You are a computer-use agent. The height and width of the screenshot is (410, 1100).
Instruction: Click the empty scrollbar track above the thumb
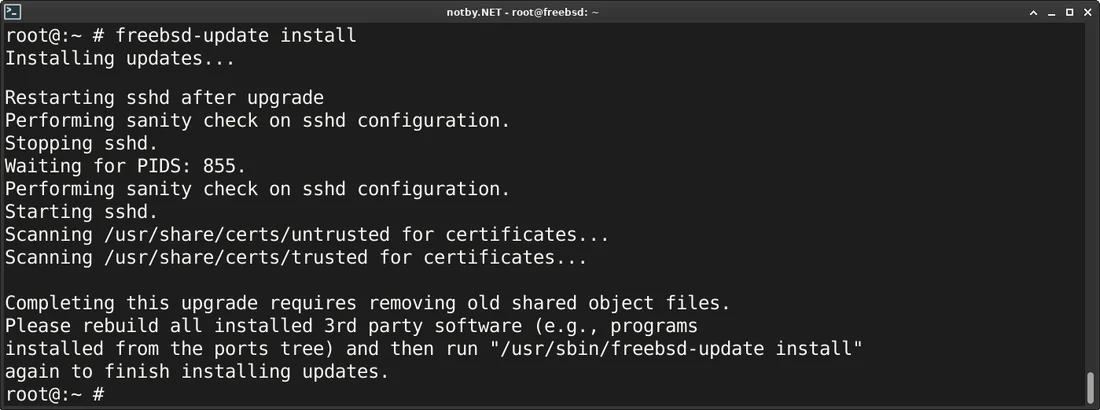1092,200
